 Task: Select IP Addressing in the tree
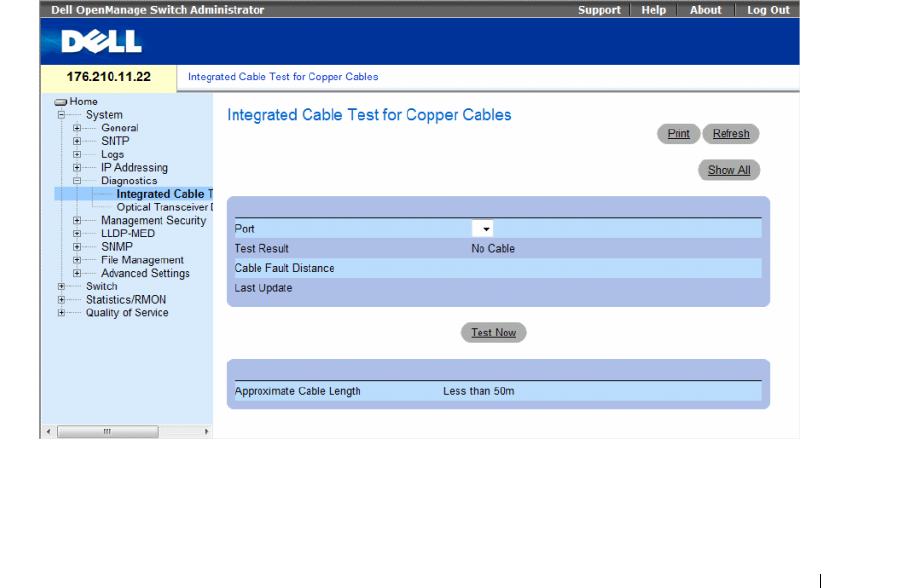[134, 168]
